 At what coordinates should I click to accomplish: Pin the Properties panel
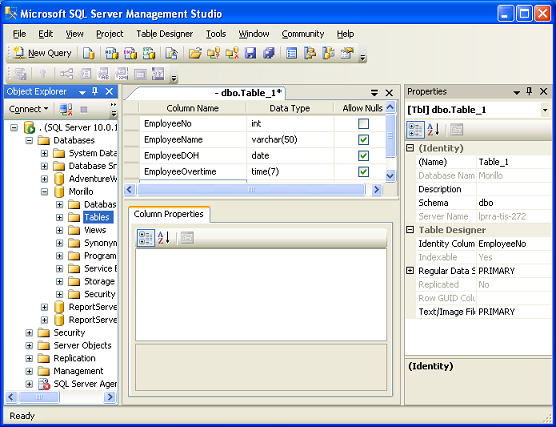click(529, 92)
